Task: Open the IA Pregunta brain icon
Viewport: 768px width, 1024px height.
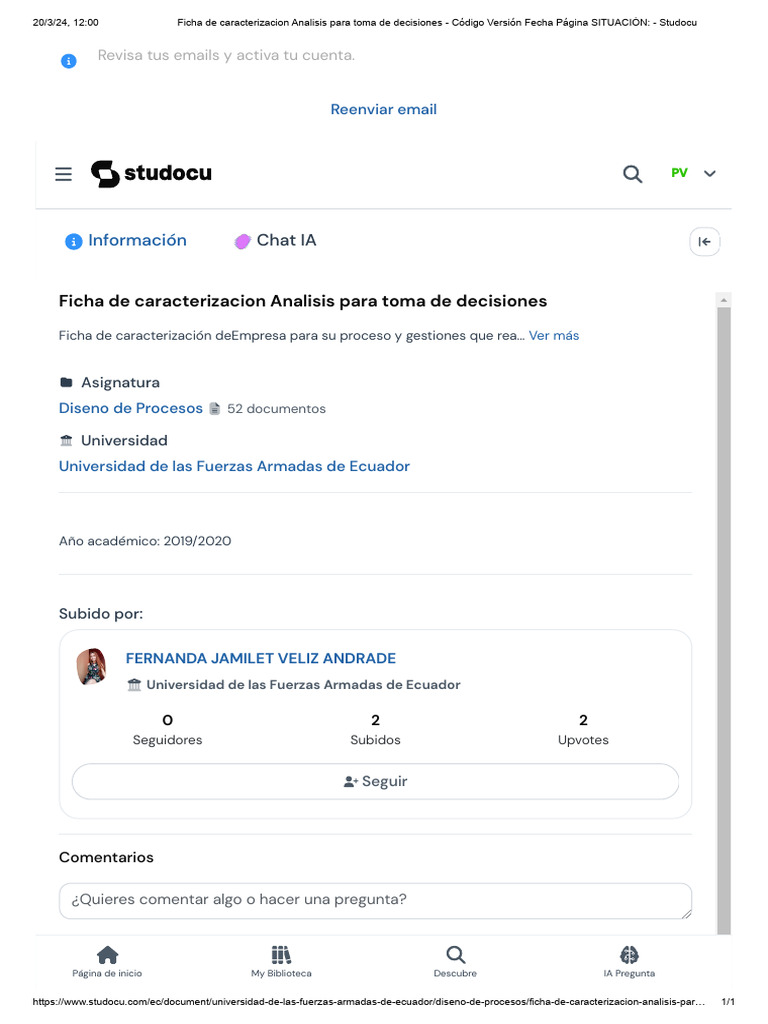Action: [x=629, y=955]
